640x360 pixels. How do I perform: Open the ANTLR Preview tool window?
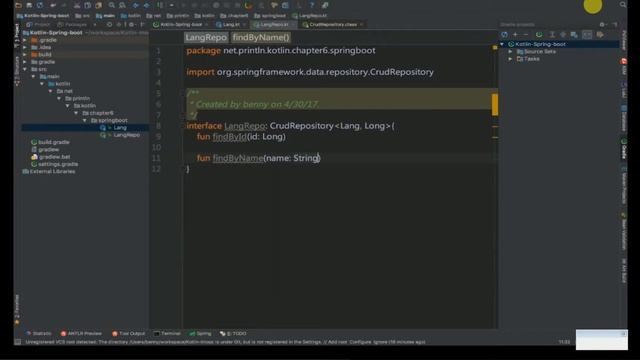(81, 333)
